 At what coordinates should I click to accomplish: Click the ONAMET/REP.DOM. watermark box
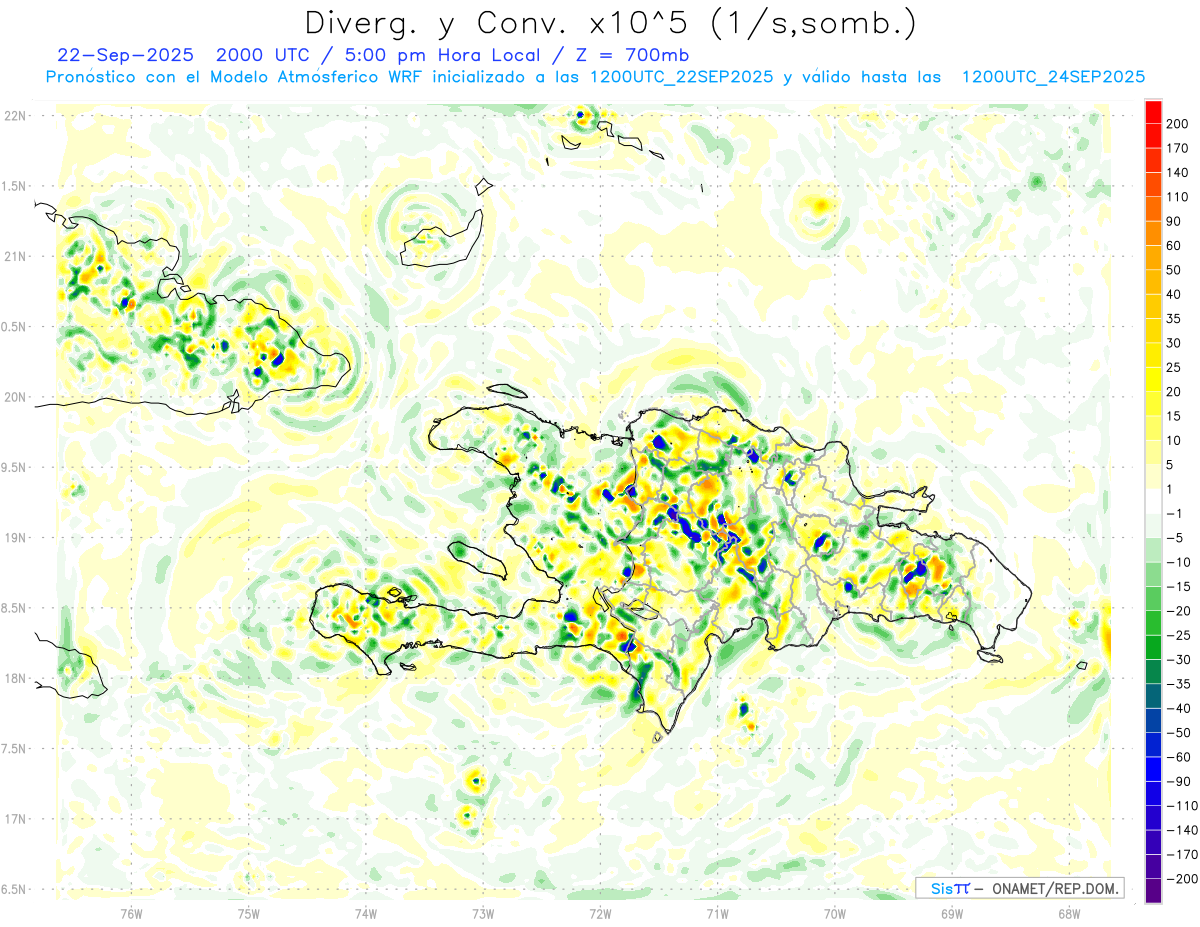1019,888
